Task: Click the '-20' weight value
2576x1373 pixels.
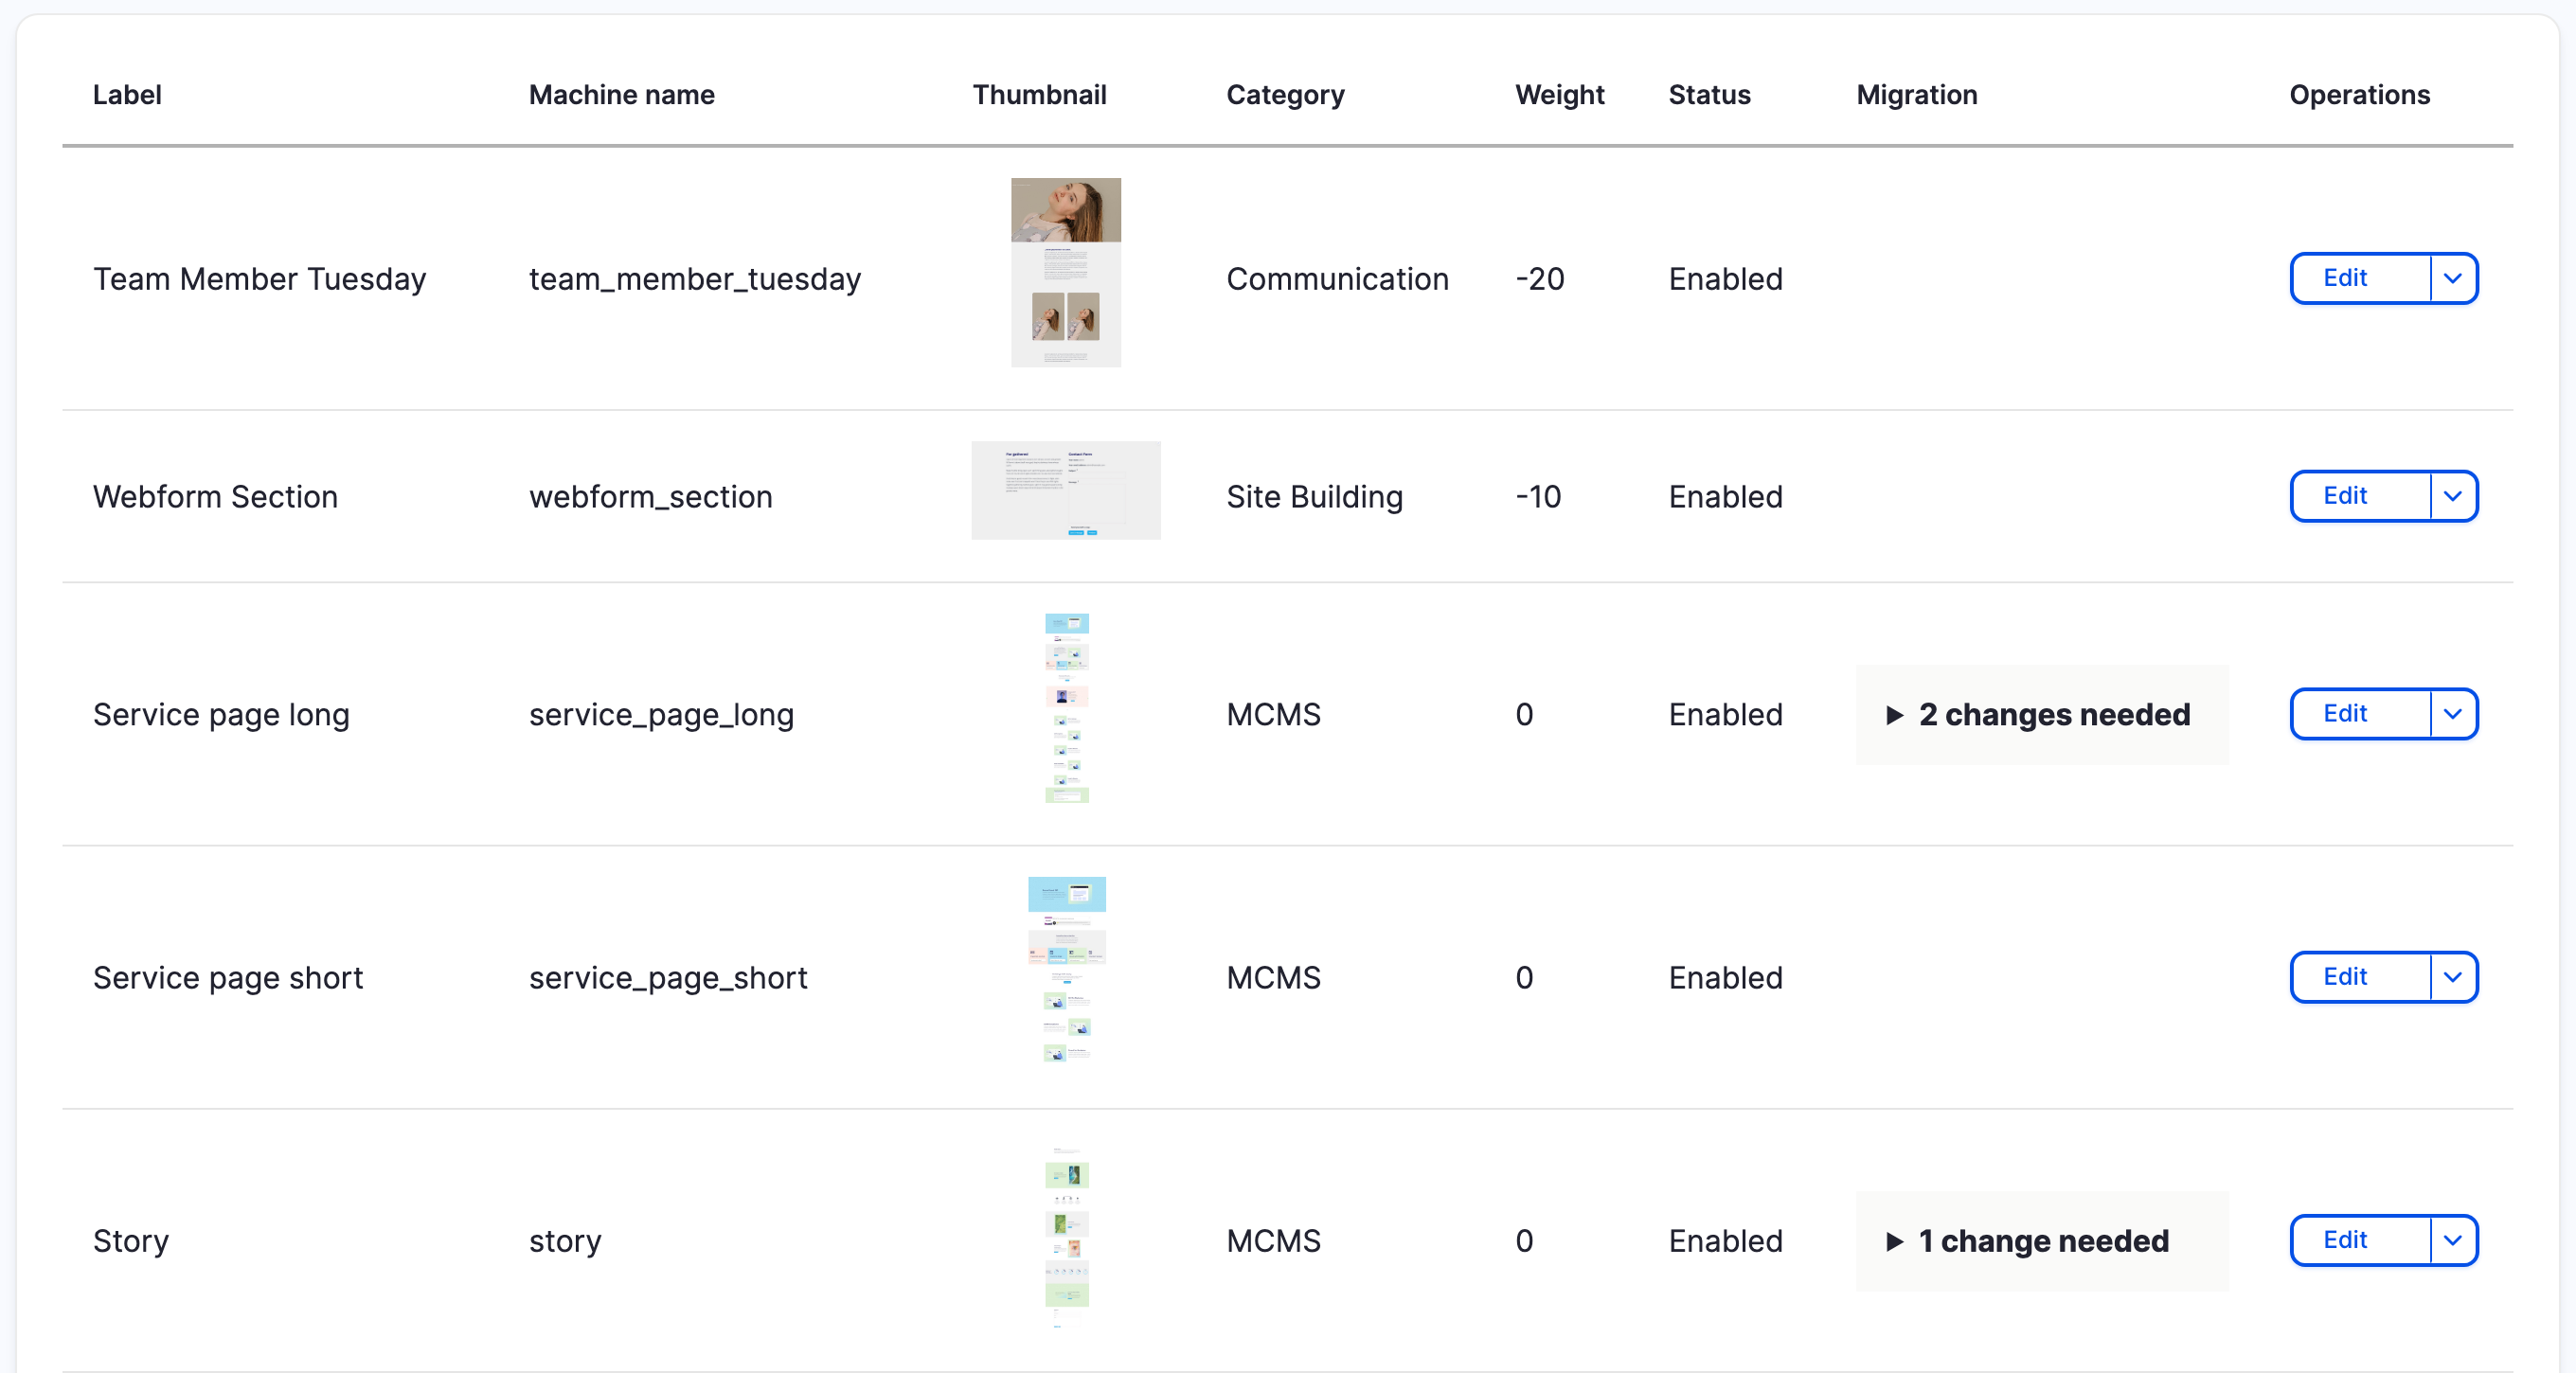Action: [1540, 279]
